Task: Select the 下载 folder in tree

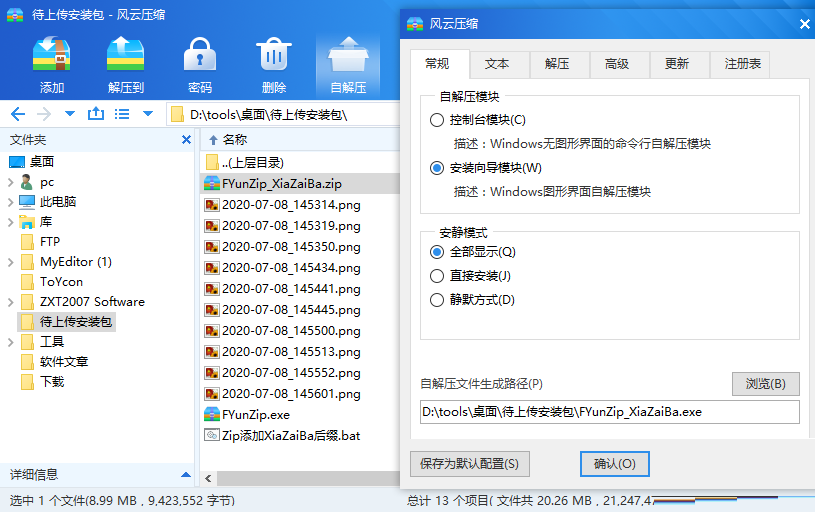Action: (x=52, y=382)
